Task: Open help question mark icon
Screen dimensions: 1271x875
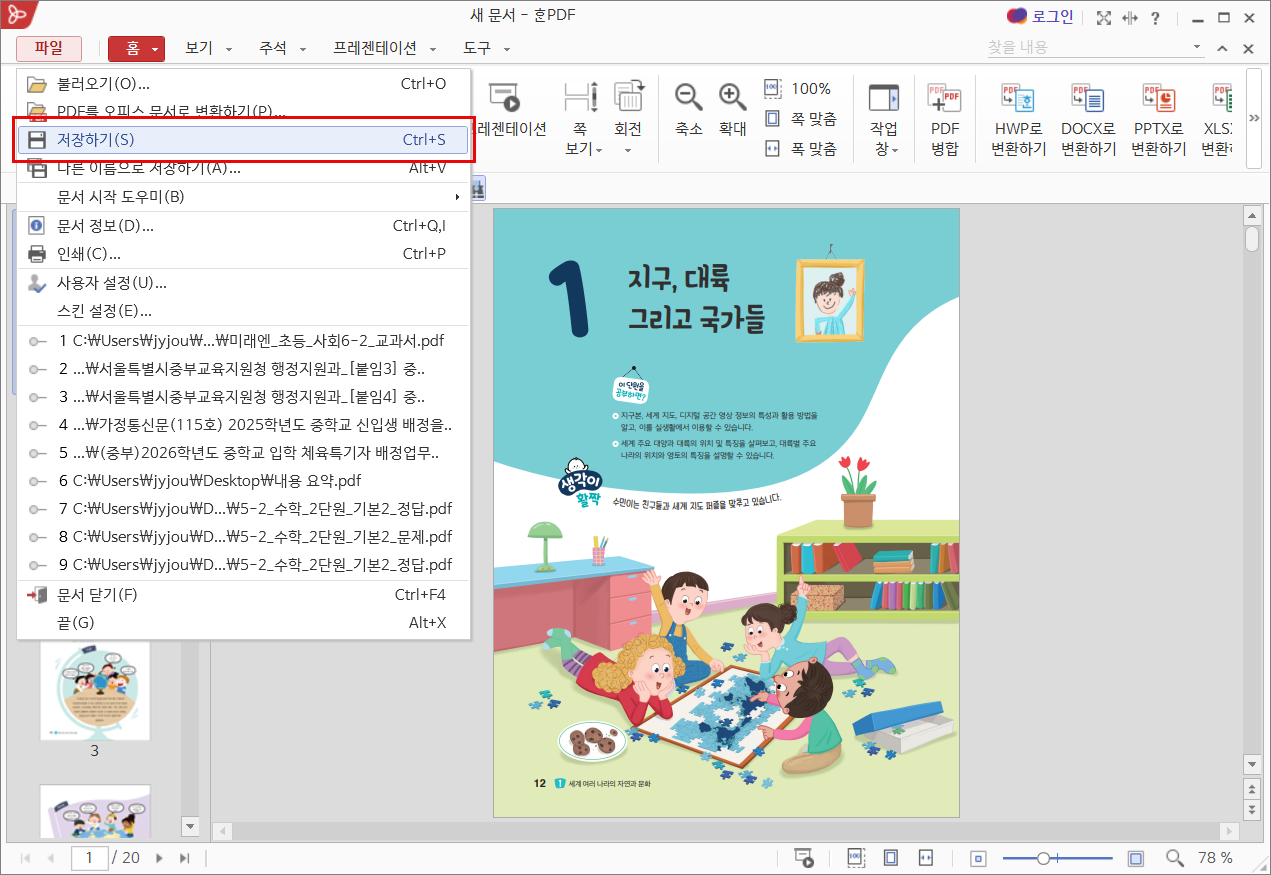Action: pos(1156,18)
